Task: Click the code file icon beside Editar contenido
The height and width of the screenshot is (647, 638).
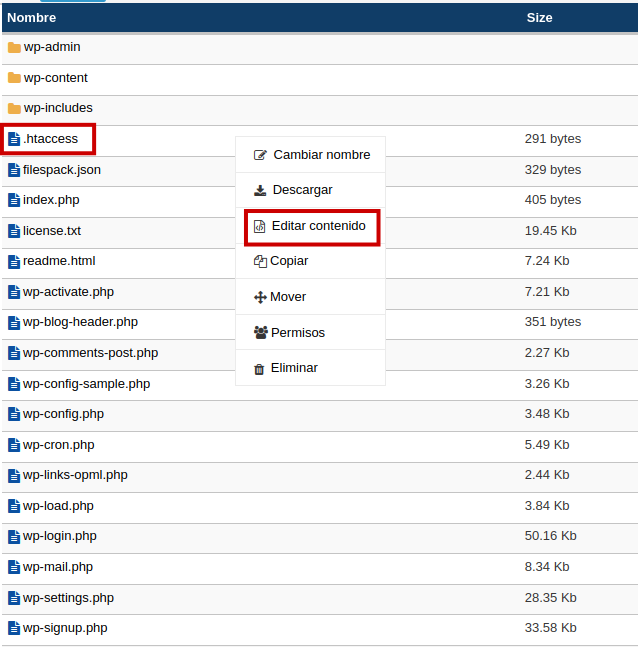Action: pos(260,227)
